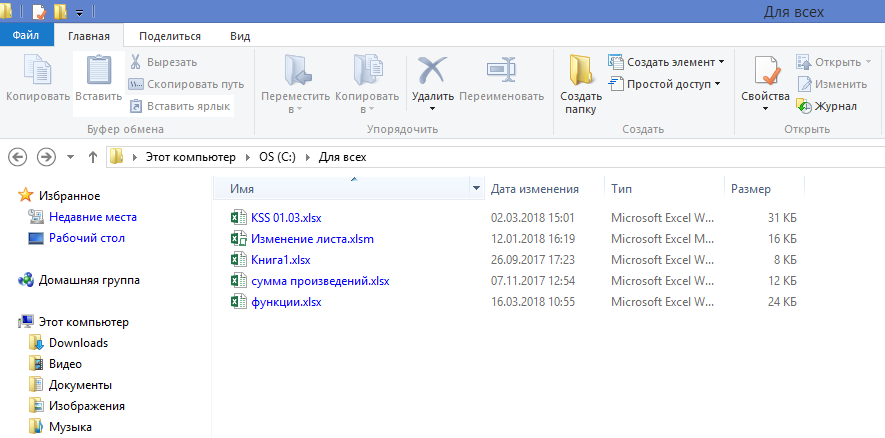Screen dimensions: 885x438
Task: Click Excel icon of Изменение листа.xlsm
Action: coord(238,239)
